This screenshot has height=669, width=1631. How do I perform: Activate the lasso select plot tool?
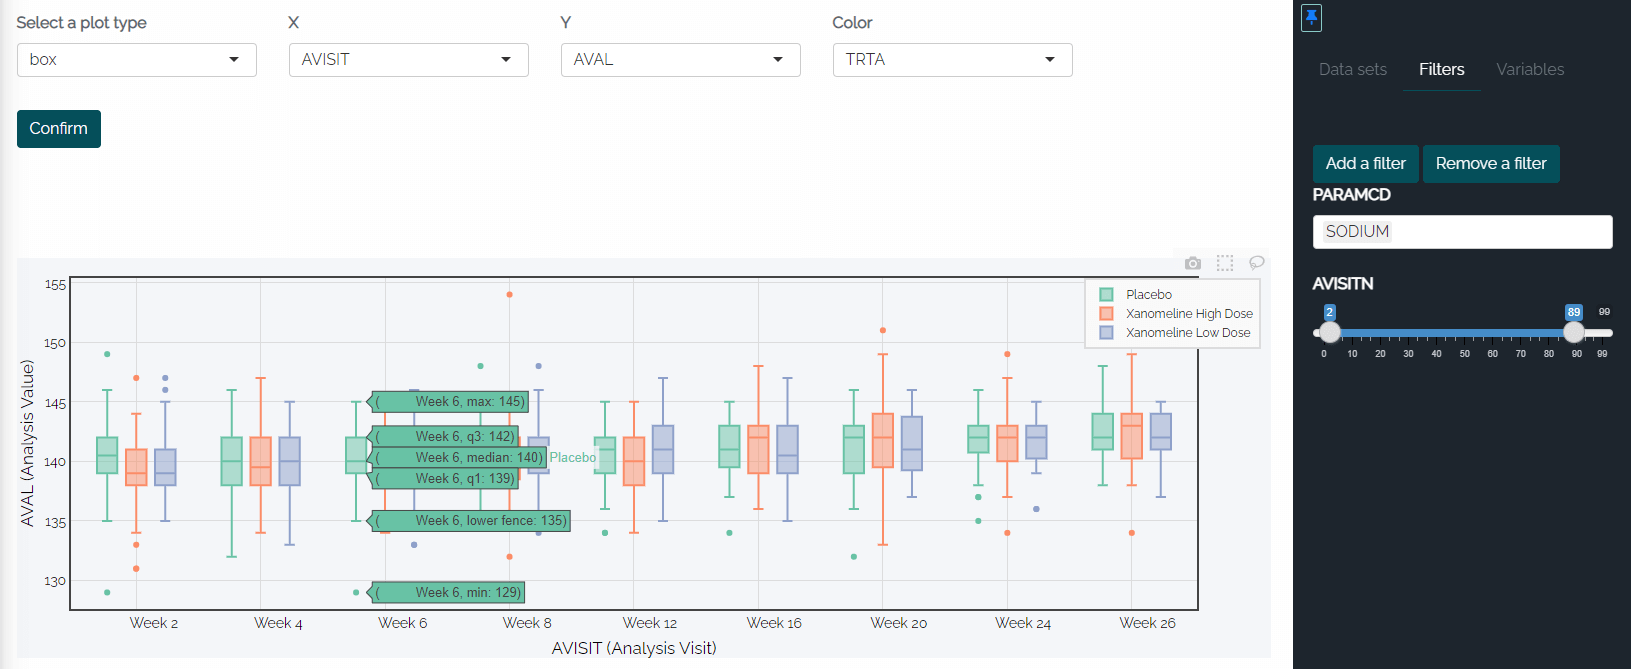click(x=1257, y=263)
